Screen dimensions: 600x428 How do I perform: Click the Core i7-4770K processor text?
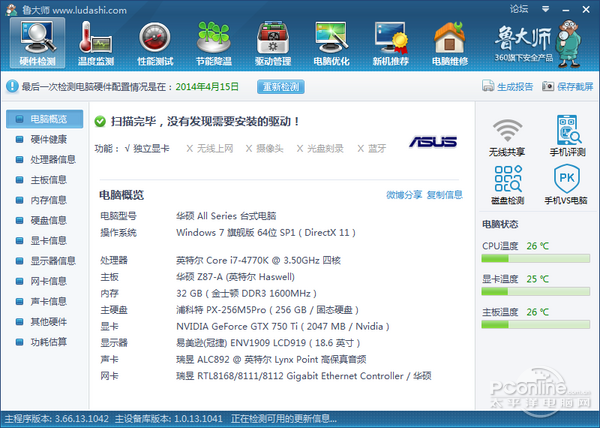[x=258, y=260]
